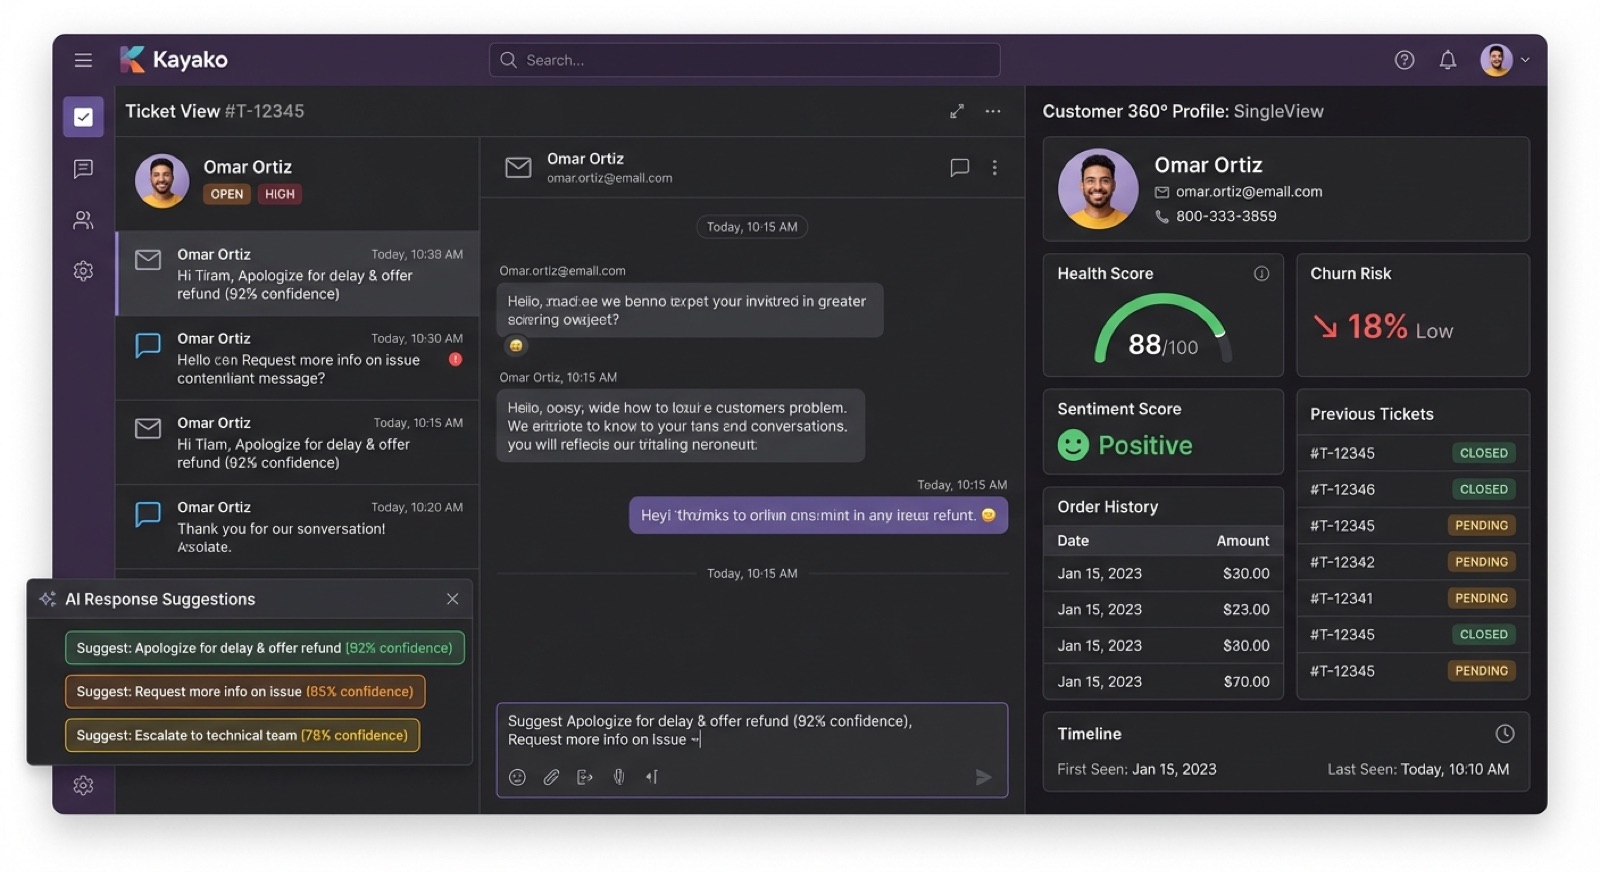Click the text formatting icon in reply toolbar
The width and height of the screenshot is (1600, 872).
tap(652, 777)
